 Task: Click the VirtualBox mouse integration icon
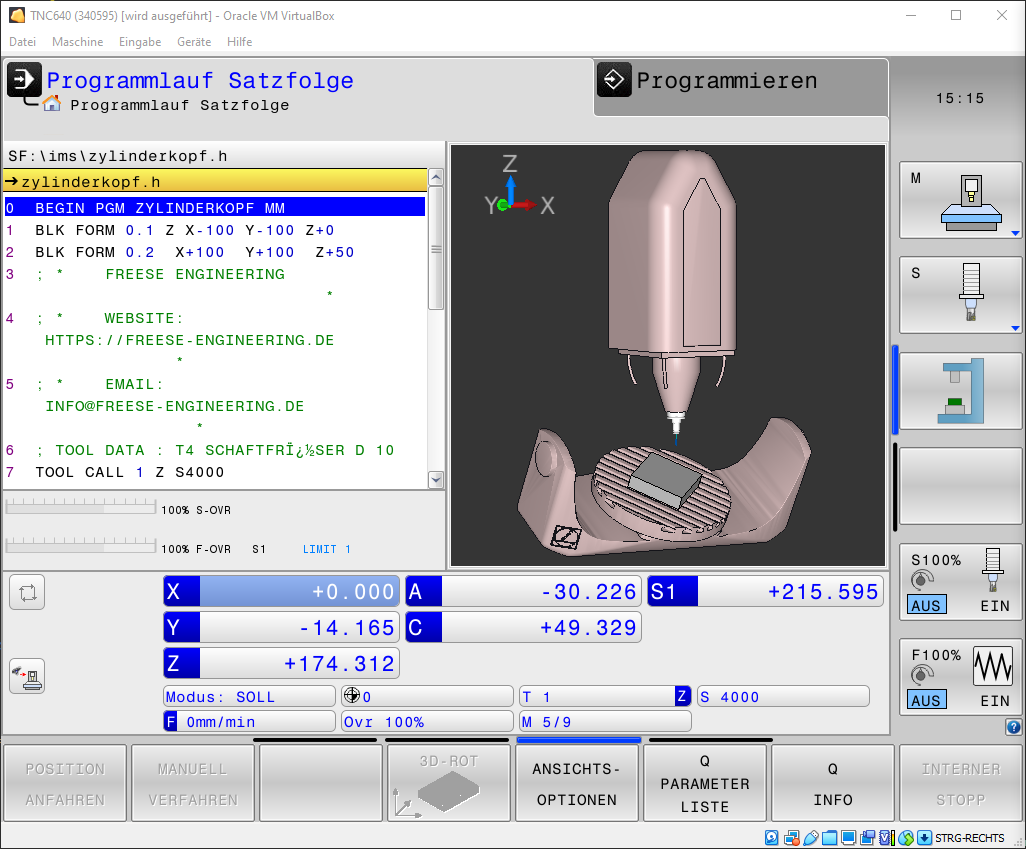coord(906,838)
